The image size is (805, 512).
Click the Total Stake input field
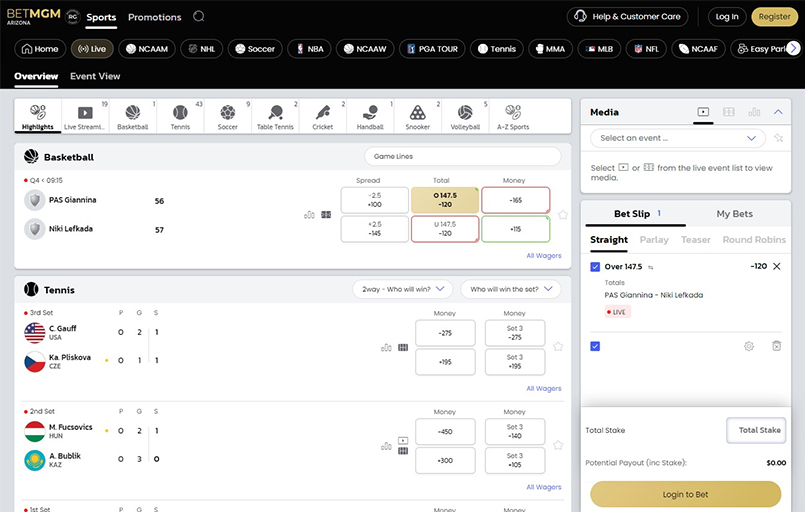756,430
